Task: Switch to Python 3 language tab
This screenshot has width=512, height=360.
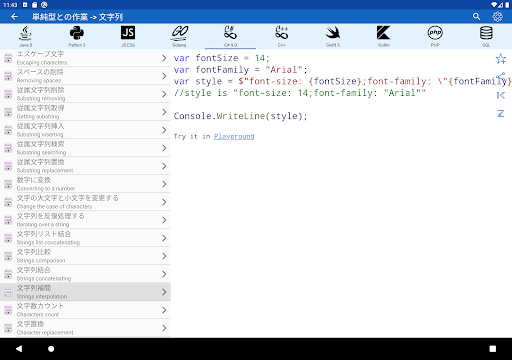Action: pyautogui.click(x=77, y=36)
